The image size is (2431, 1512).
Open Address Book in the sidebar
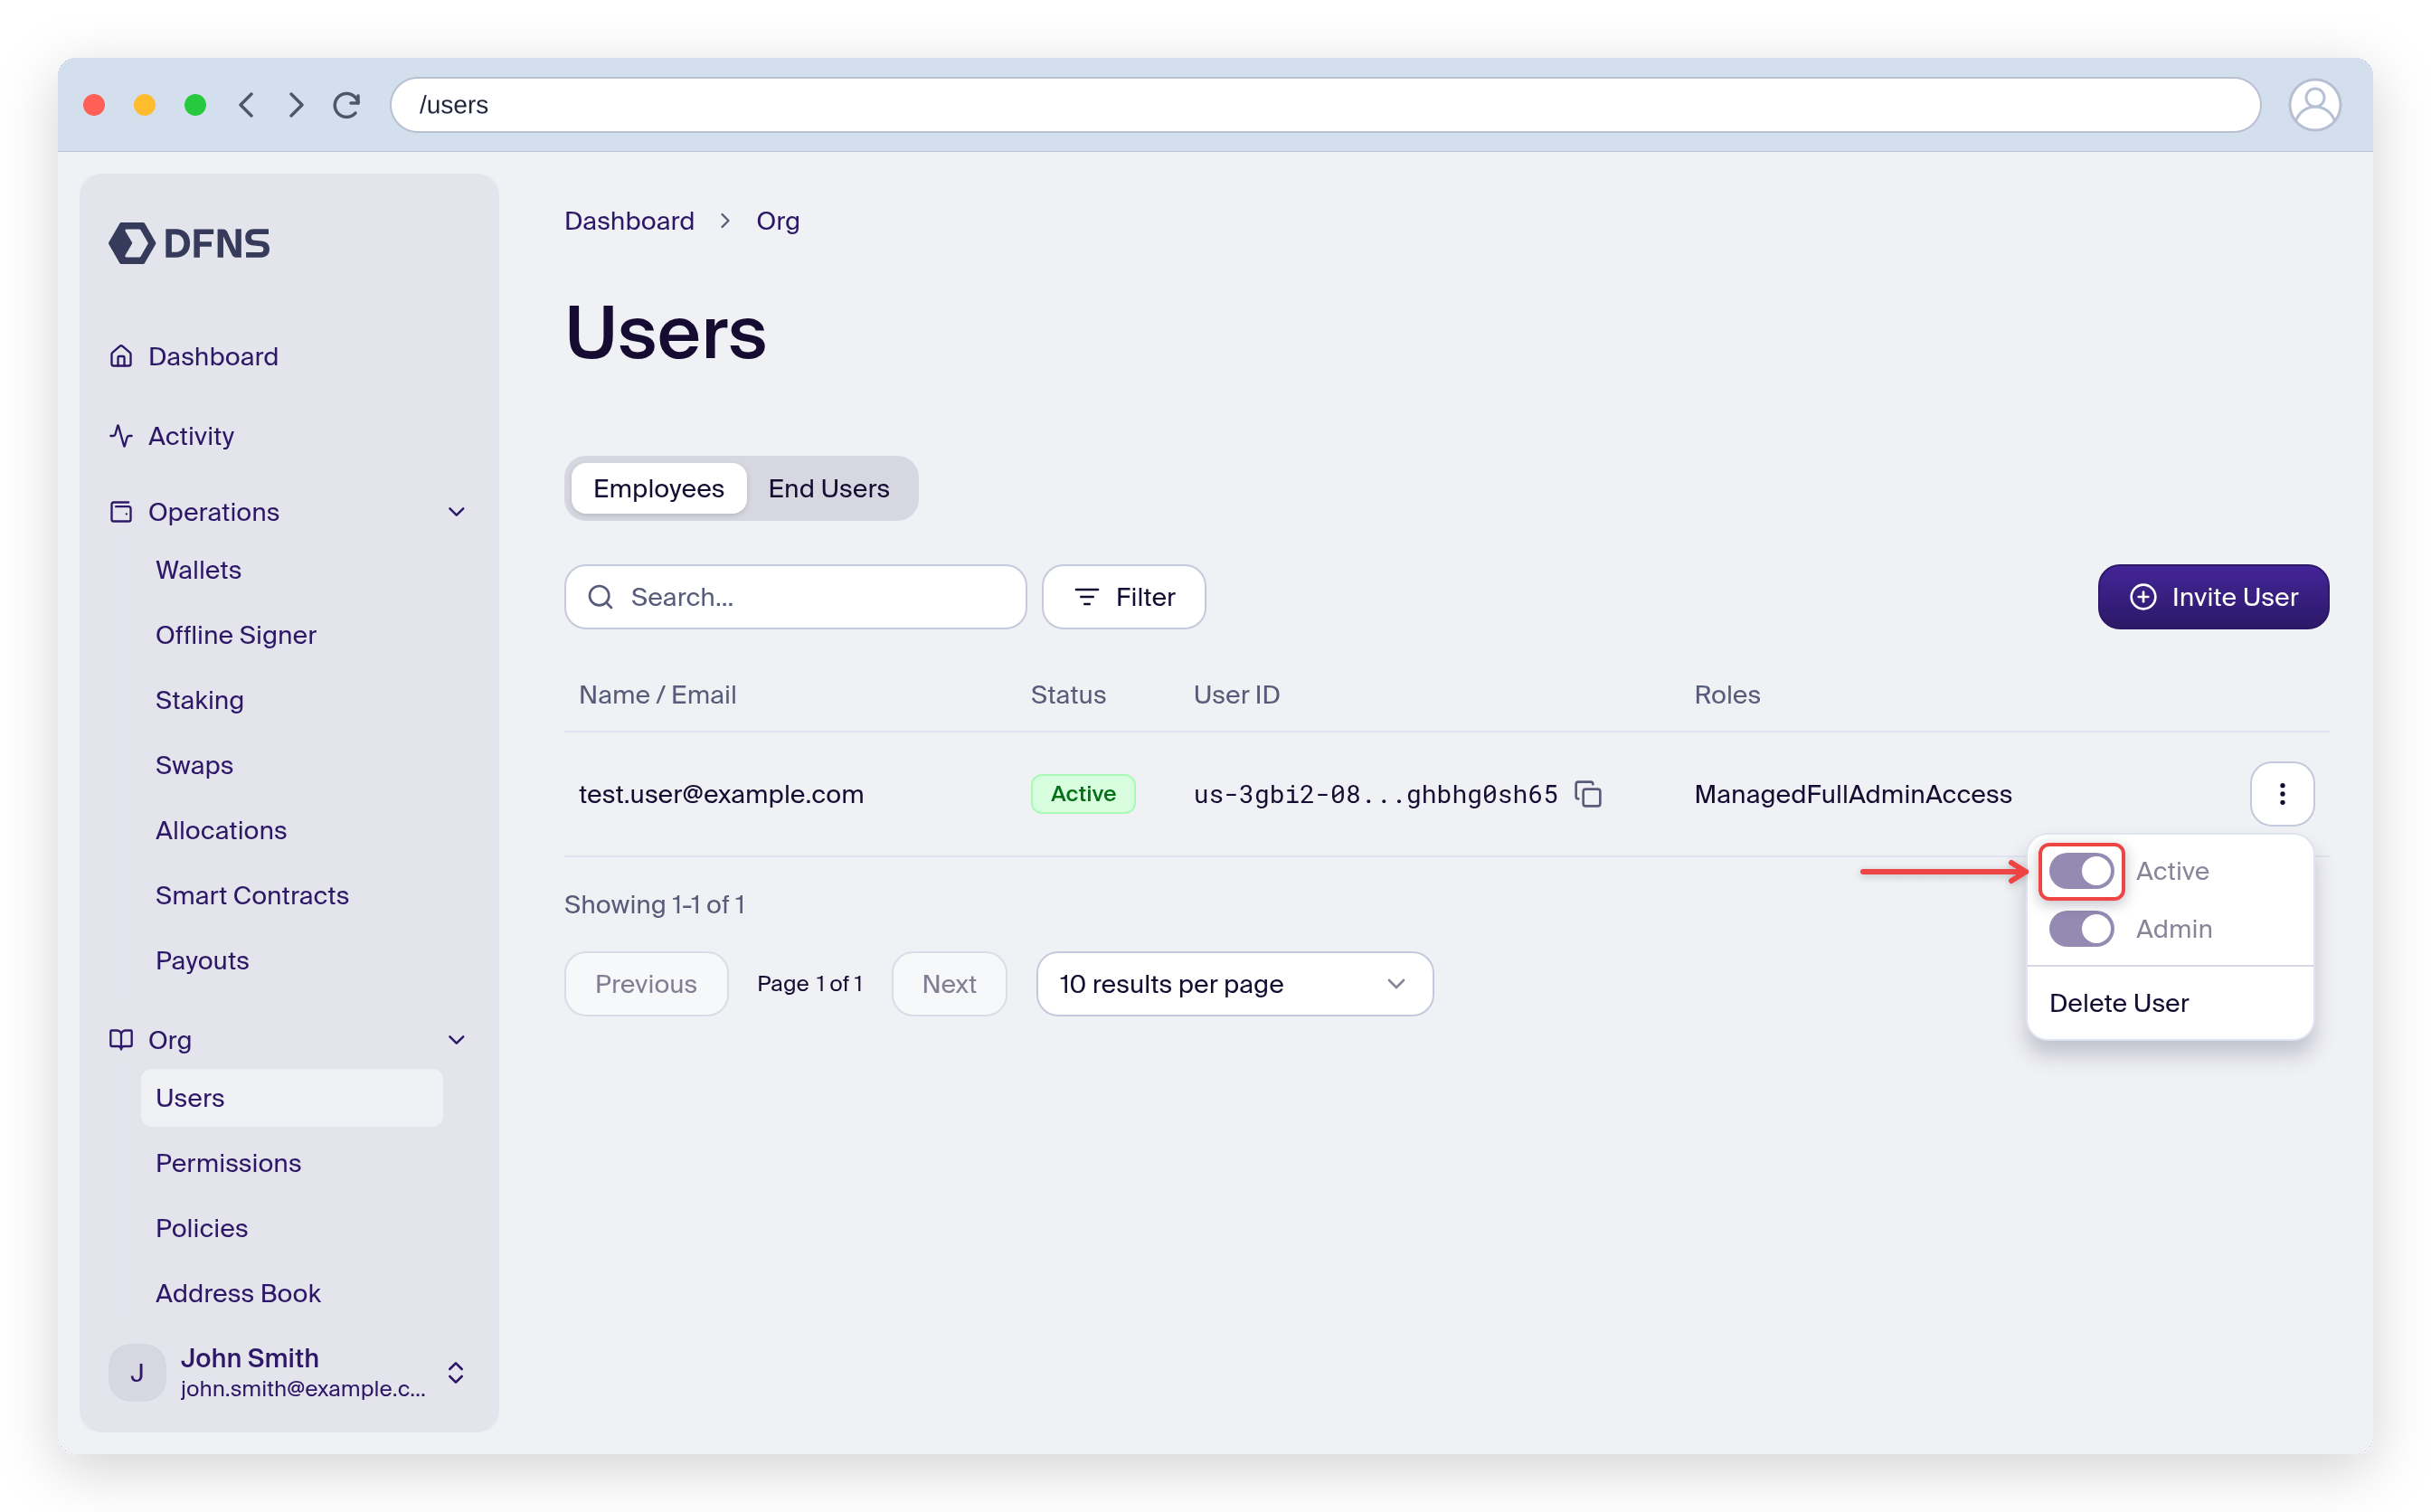pos(238,1293)
